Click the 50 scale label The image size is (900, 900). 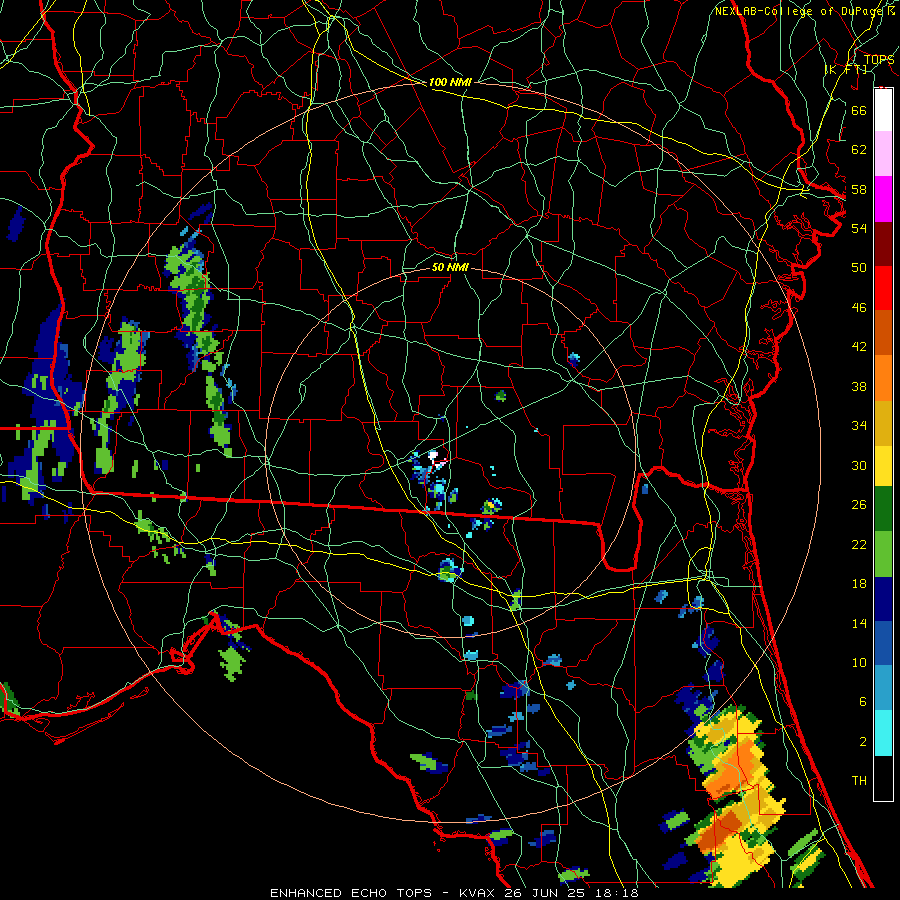(859, 267)
